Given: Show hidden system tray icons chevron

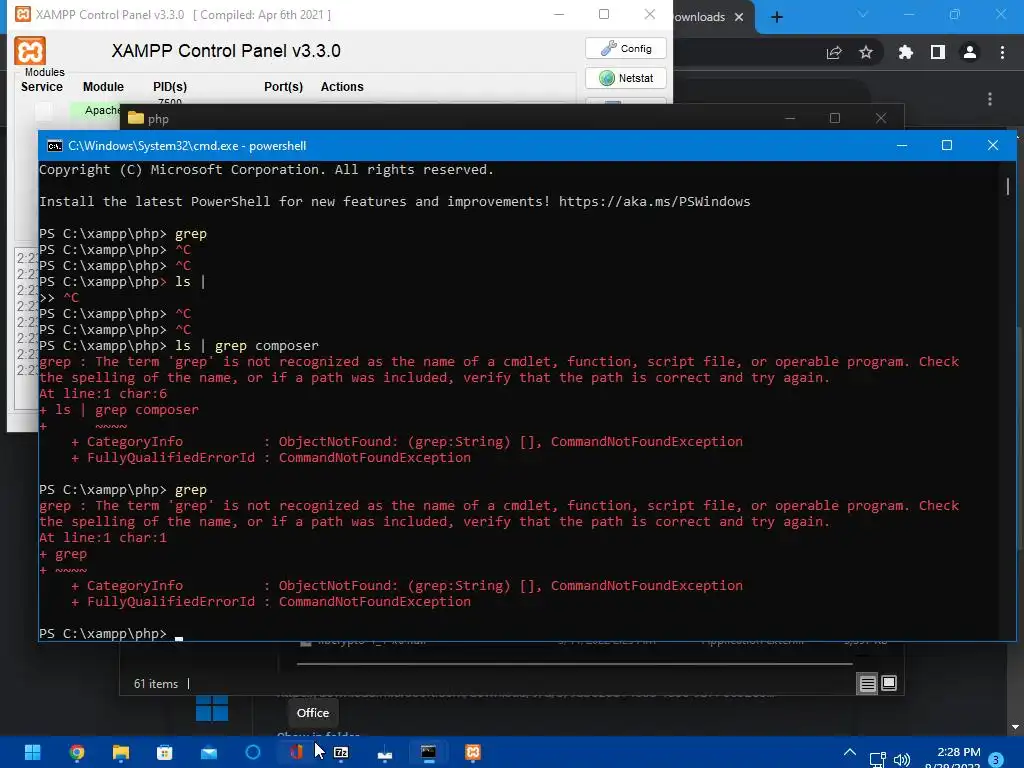Looking at the screenshot, I should [x=850, y=752].
